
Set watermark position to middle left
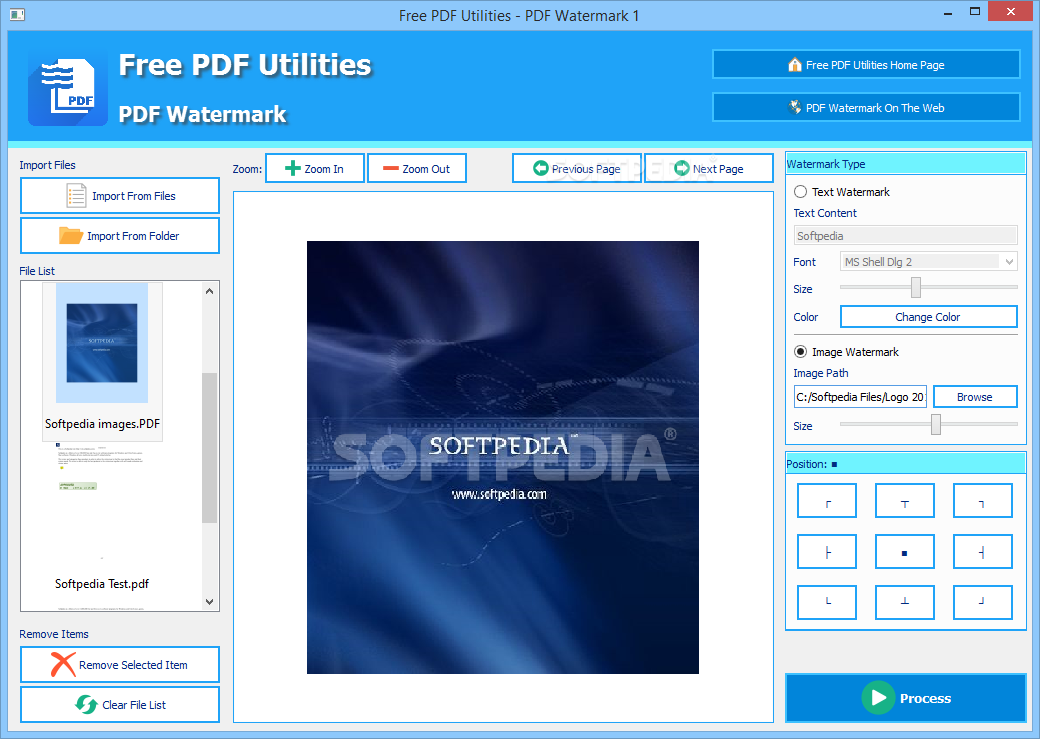826,552
